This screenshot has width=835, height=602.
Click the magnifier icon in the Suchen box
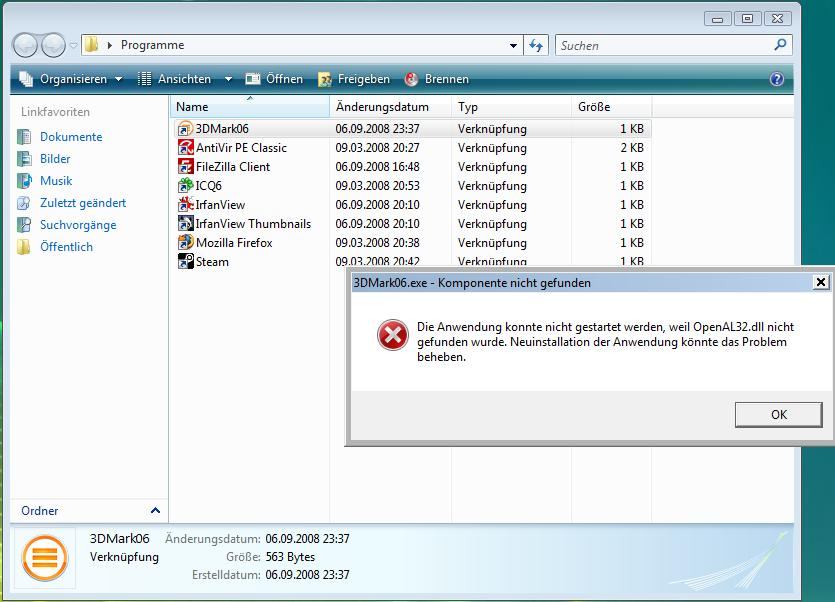coord(780,45)
